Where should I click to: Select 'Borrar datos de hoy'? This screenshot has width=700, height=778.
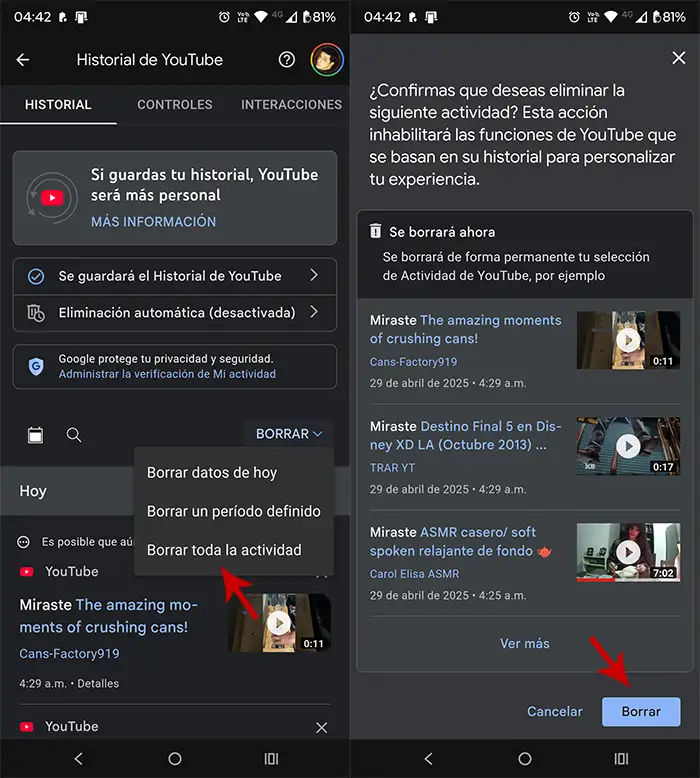(x=212, y=473)
